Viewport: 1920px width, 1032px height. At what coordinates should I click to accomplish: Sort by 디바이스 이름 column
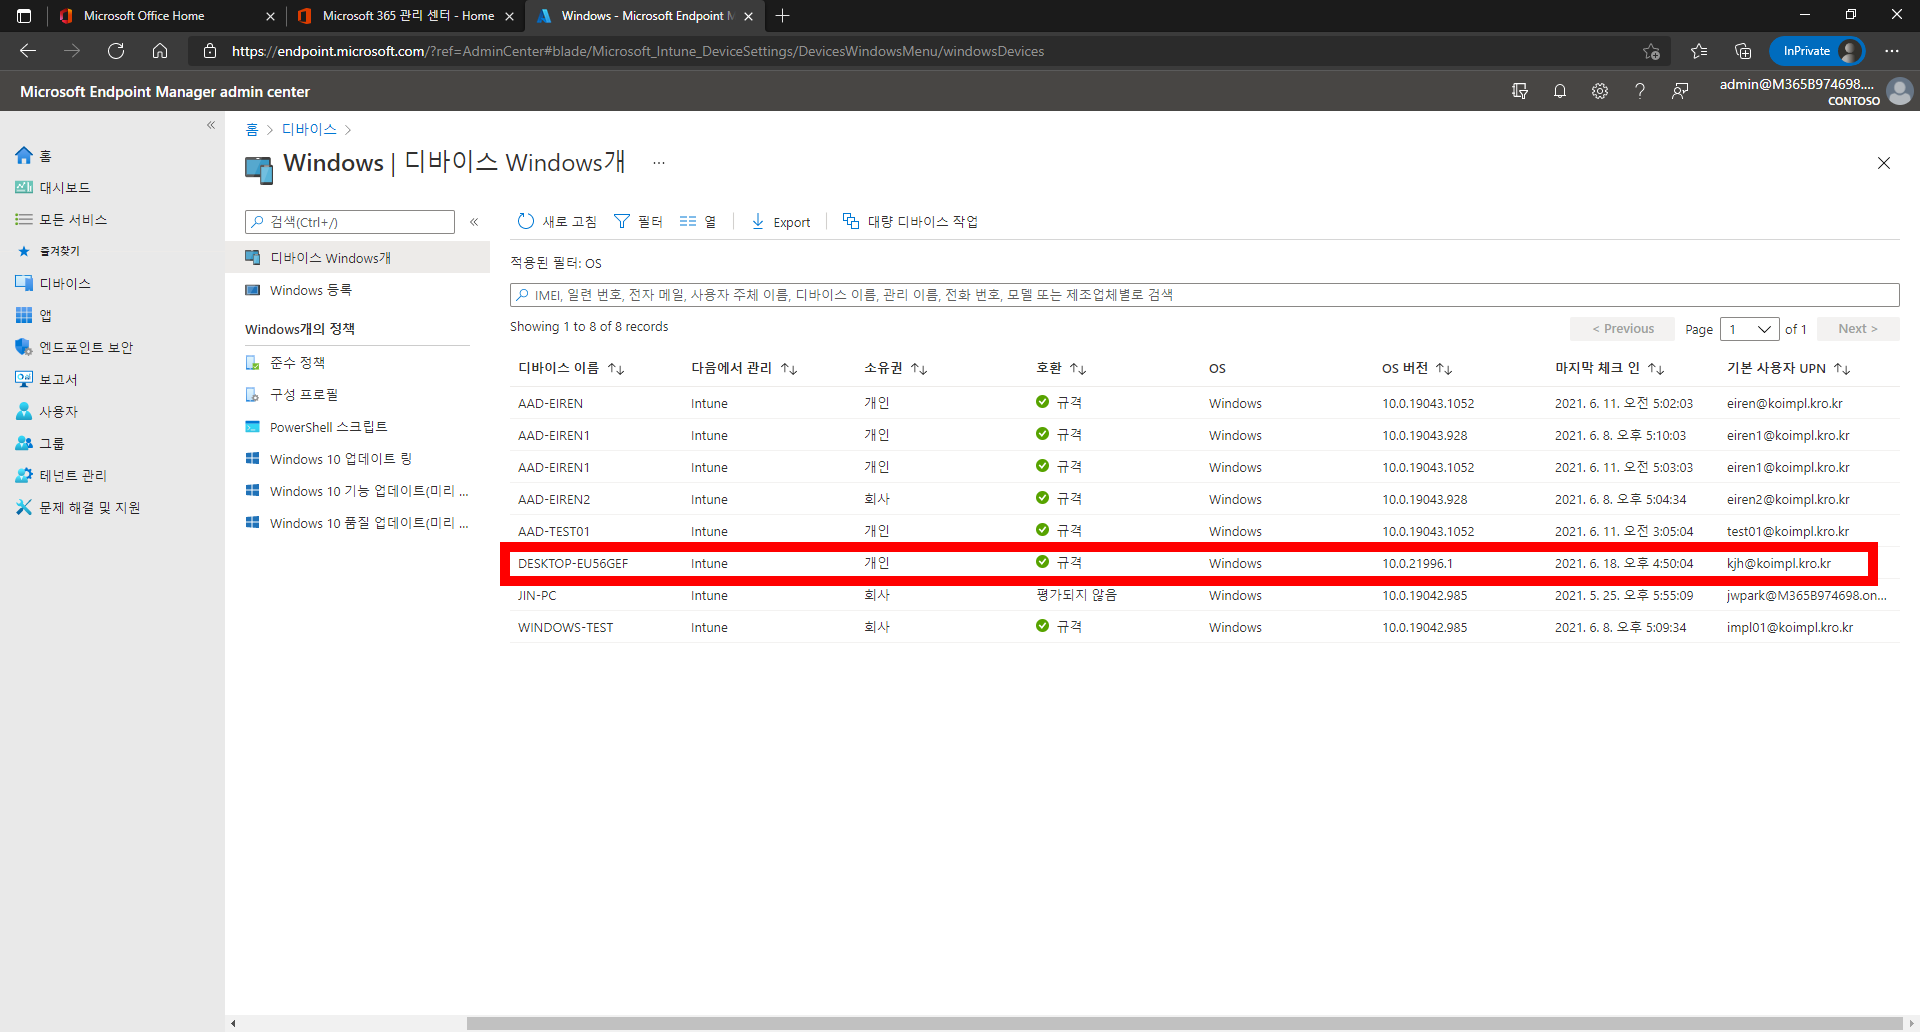tap(570, 369)
